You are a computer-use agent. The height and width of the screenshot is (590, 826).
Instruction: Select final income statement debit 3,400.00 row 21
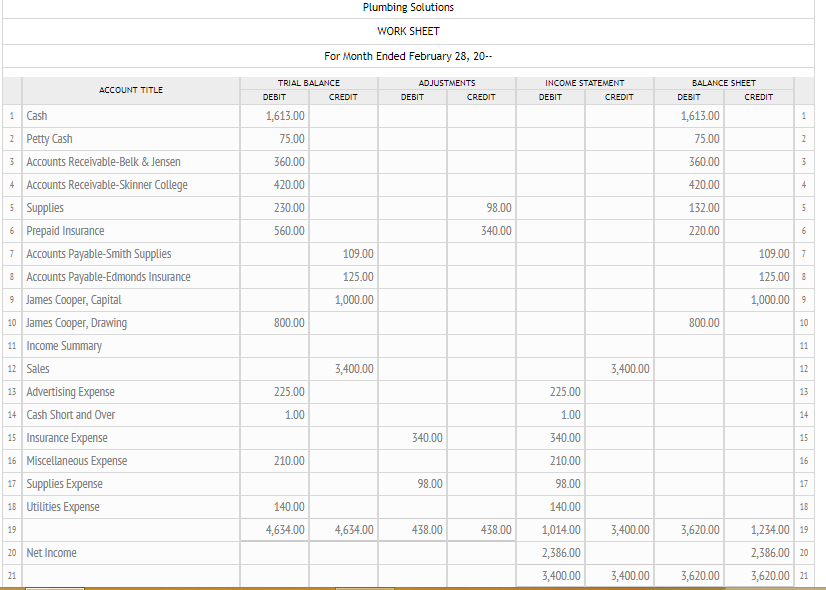(x=550, y=576)
